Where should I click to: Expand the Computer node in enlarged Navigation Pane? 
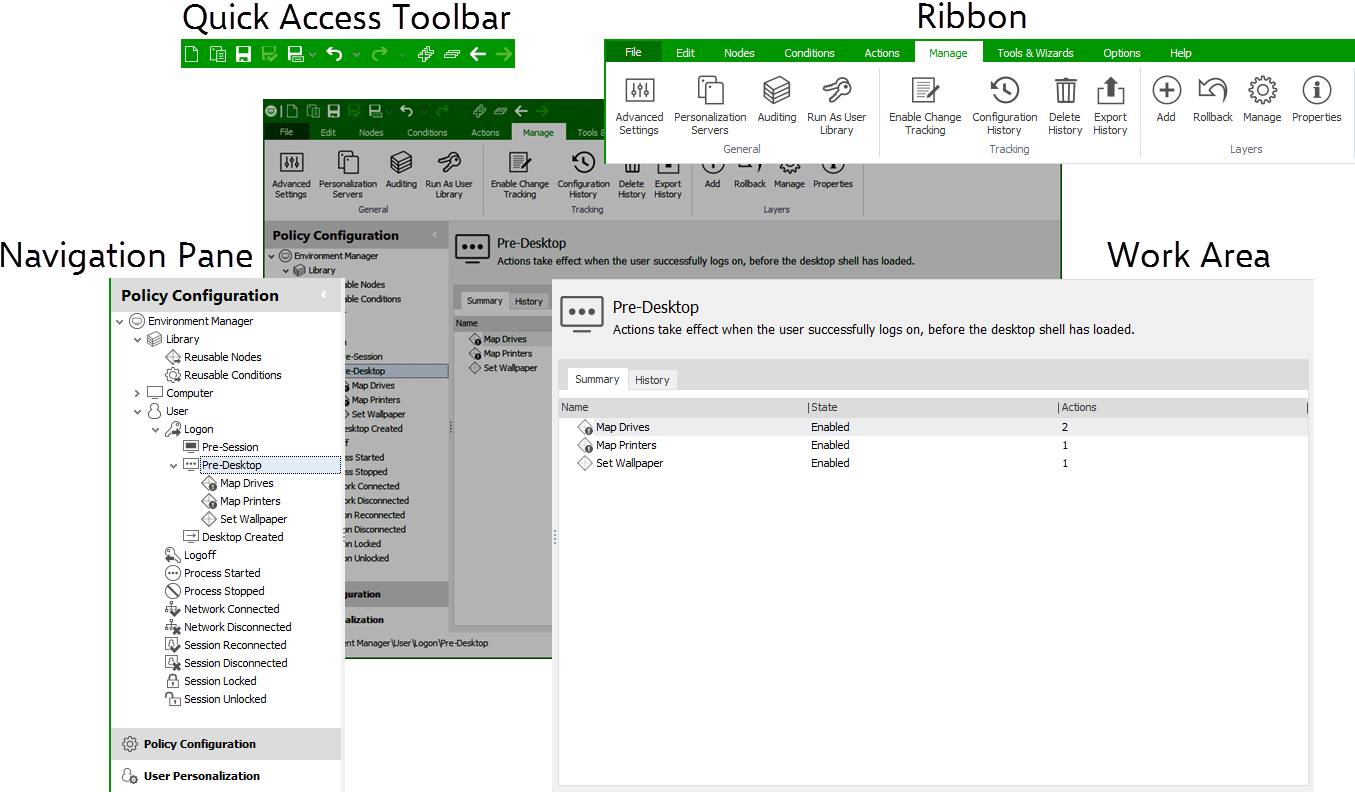coord(138,393)
